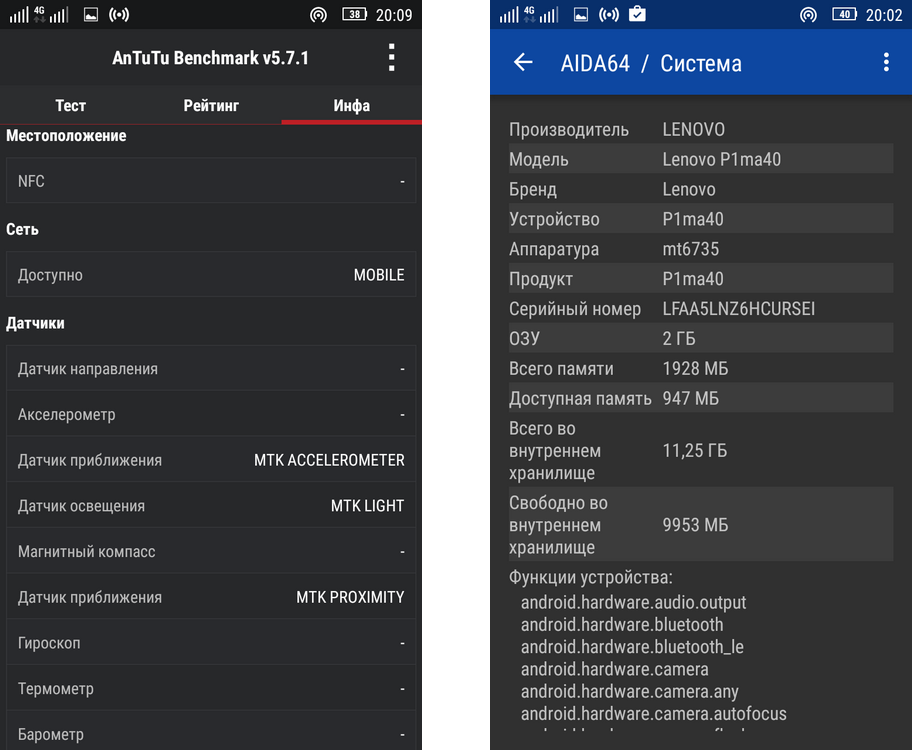
Task: Tap the hotspot broadcast icon in AnTuTu status bar
Action: 119,15
